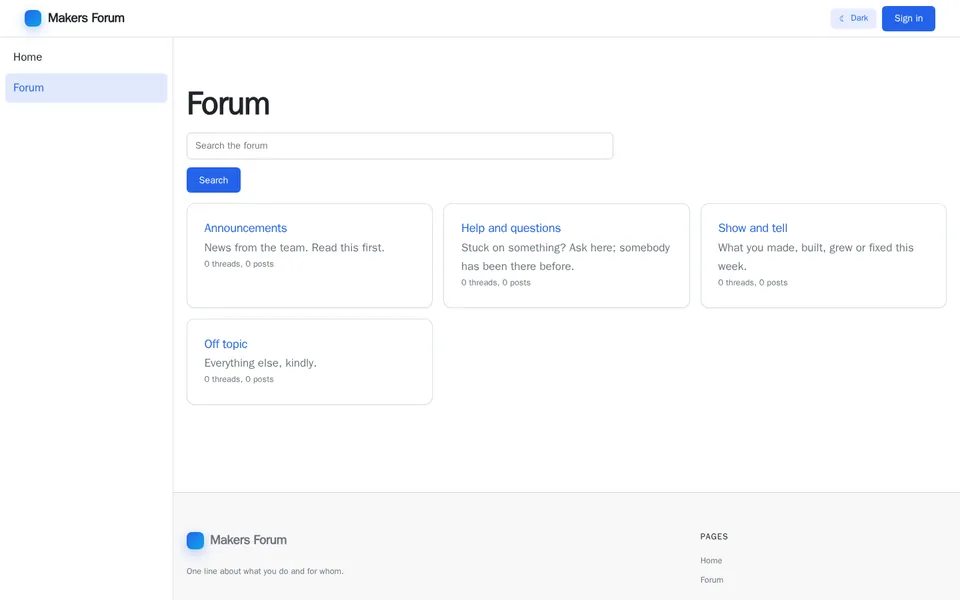Click the Forum page heading
Image resolution: width=960 pixels, height=600 pixels.
pos(228,103)
